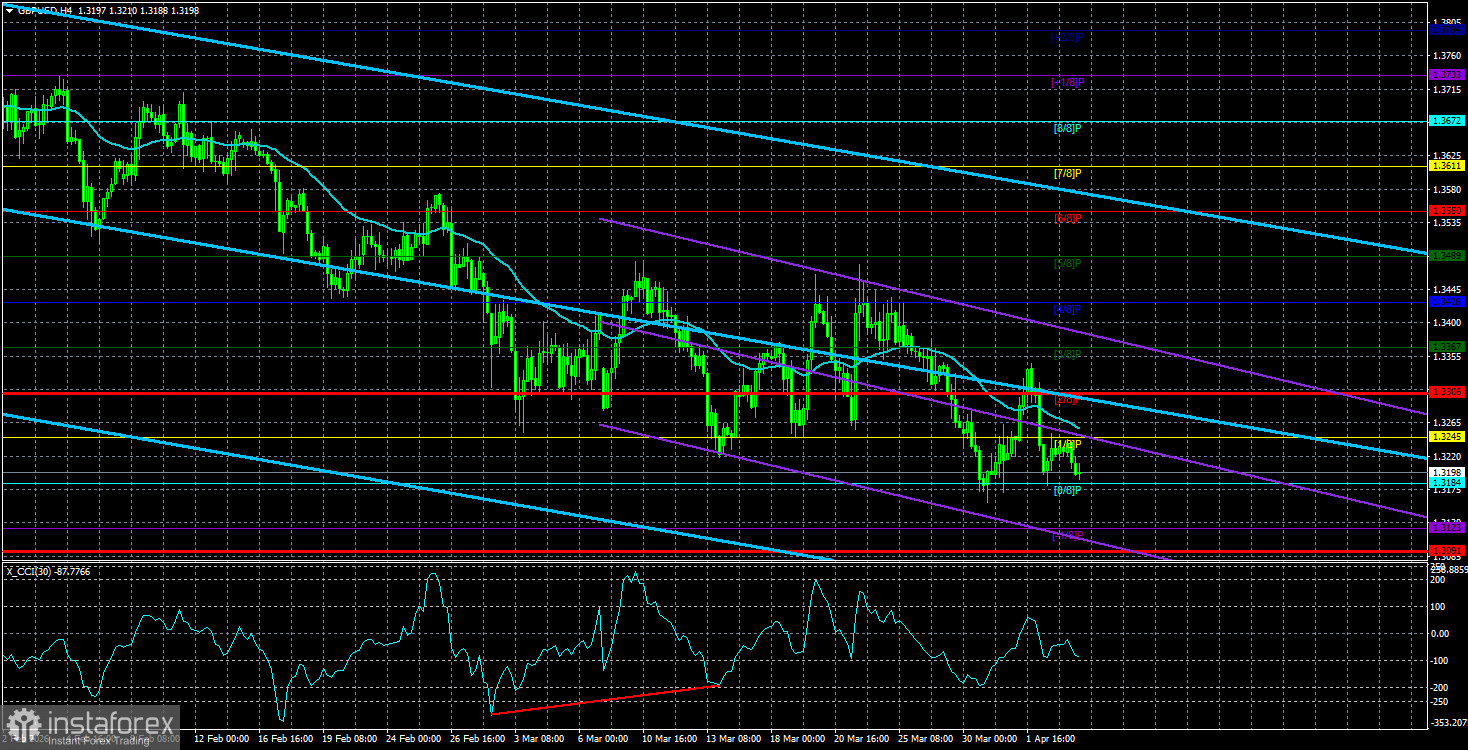Click the 25 Mar 08:00 time label
This screenshot has height=750, width=1468.
[925, 739]
